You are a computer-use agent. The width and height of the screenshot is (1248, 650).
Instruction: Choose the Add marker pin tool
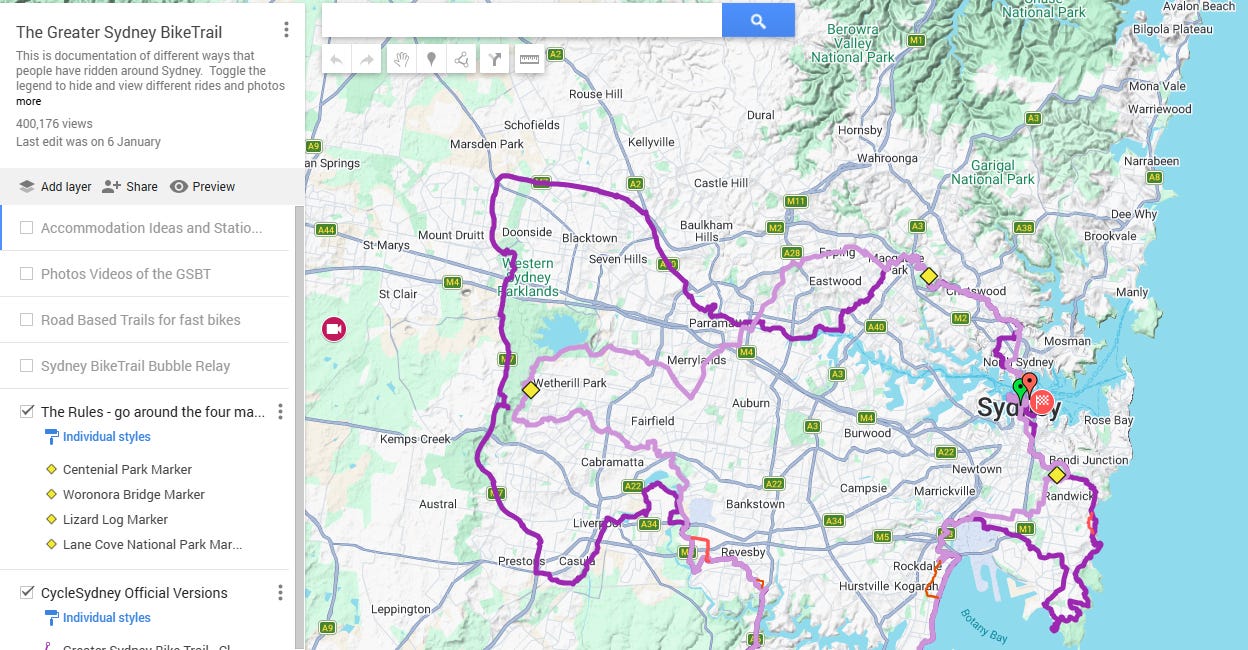431,60
